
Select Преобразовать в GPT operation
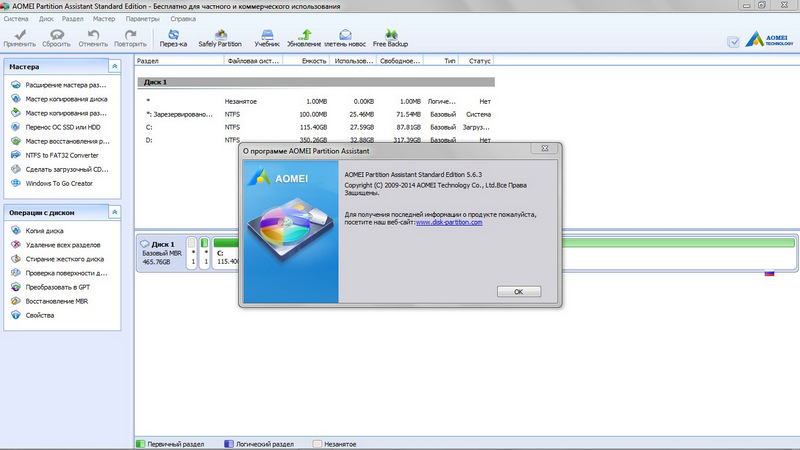(58, 287)
